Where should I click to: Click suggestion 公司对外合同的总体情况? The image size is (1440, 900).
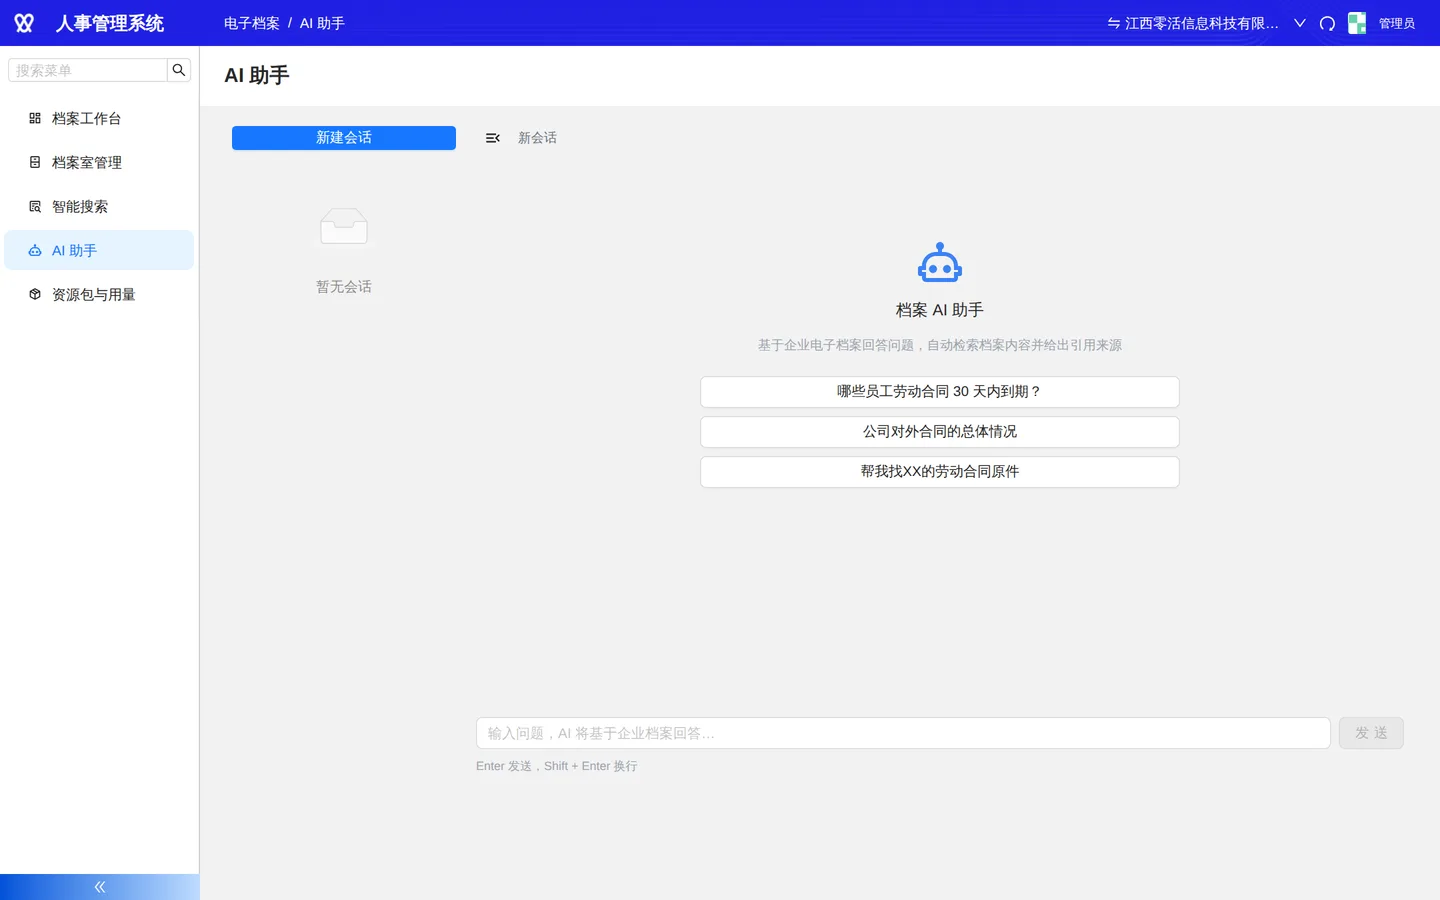pyautogui.click(x=940, y=432)
